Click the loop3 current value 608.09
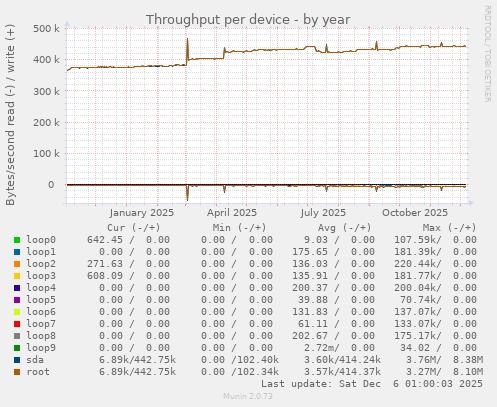 tap(105, 276)
